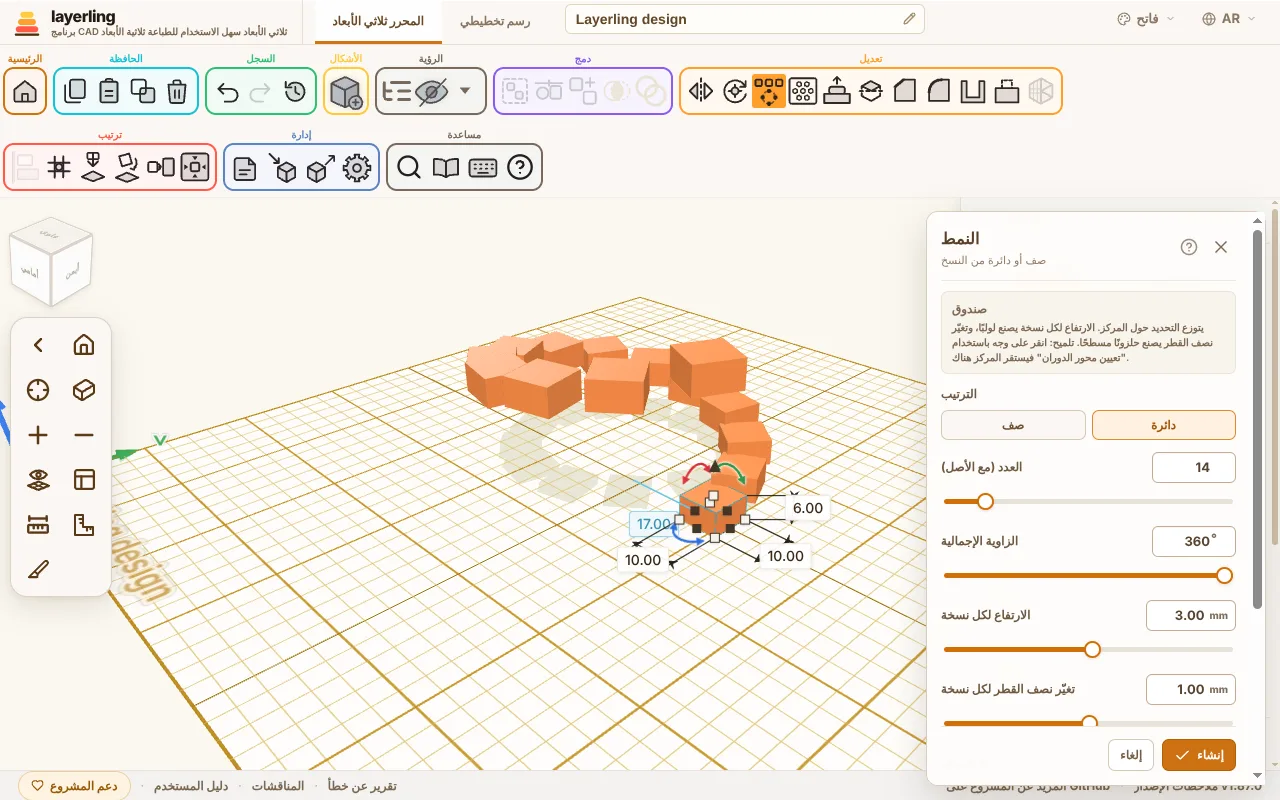Image resolution: width=1280 pixels, height=800 pixels.
Task: Click the trash delete icon
Action: pos(177,91)
